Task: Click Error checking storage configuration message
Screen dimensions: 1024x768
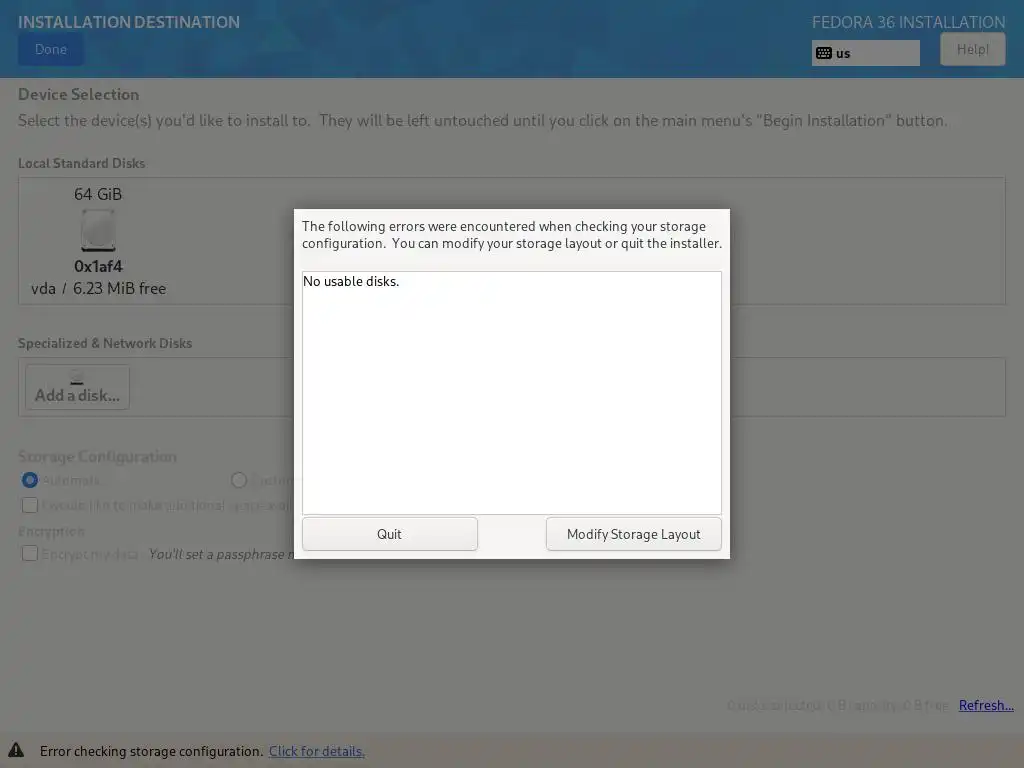Action: coord(152,751)
